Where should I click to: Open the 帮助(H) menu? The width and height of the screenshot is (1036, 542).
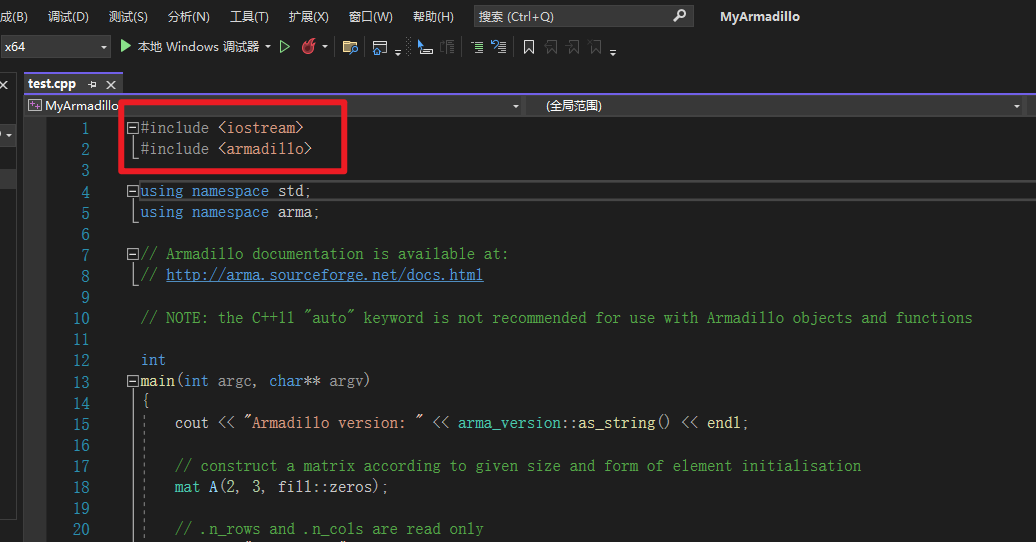tap(433, 17)
